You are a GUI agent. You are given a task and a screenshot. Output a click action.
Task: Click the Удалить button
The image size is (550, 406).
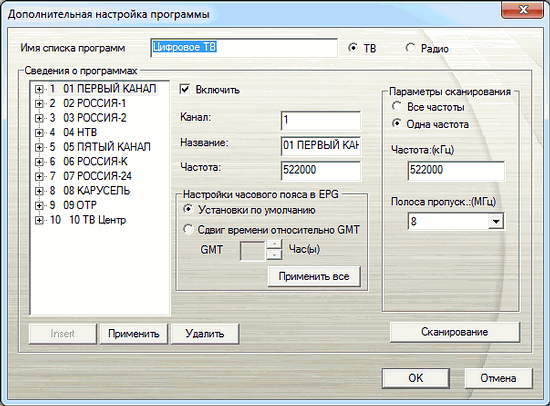coord(205,333)
